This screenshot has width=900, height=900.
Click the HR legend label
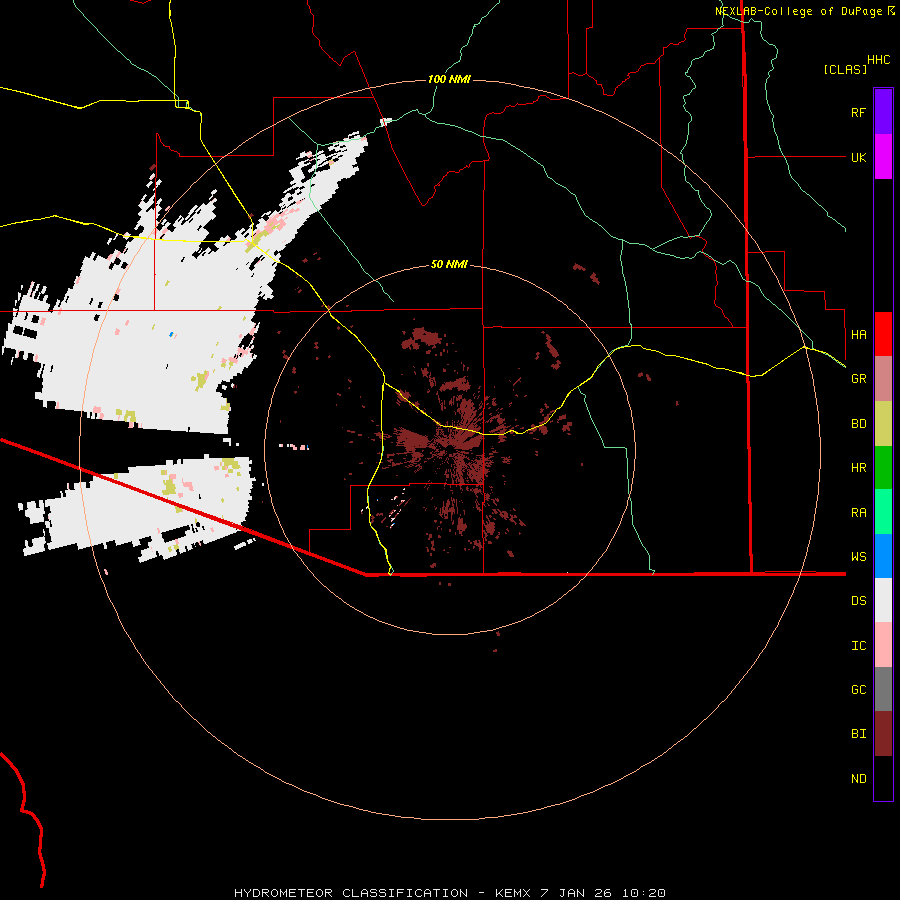coord(858,468)
